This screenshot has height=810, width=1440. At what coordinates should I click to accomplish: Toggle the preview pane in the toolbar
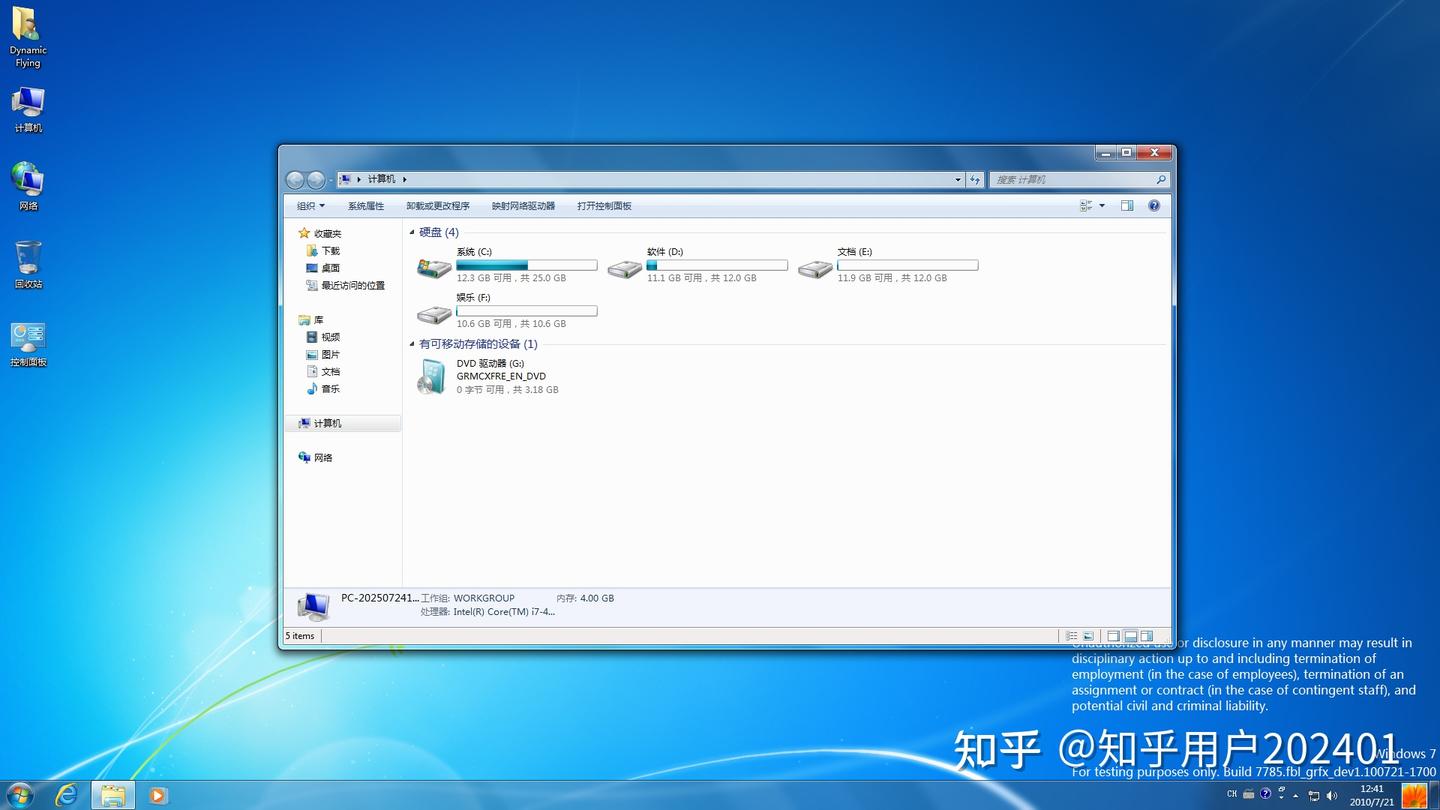pos(1126,205)
